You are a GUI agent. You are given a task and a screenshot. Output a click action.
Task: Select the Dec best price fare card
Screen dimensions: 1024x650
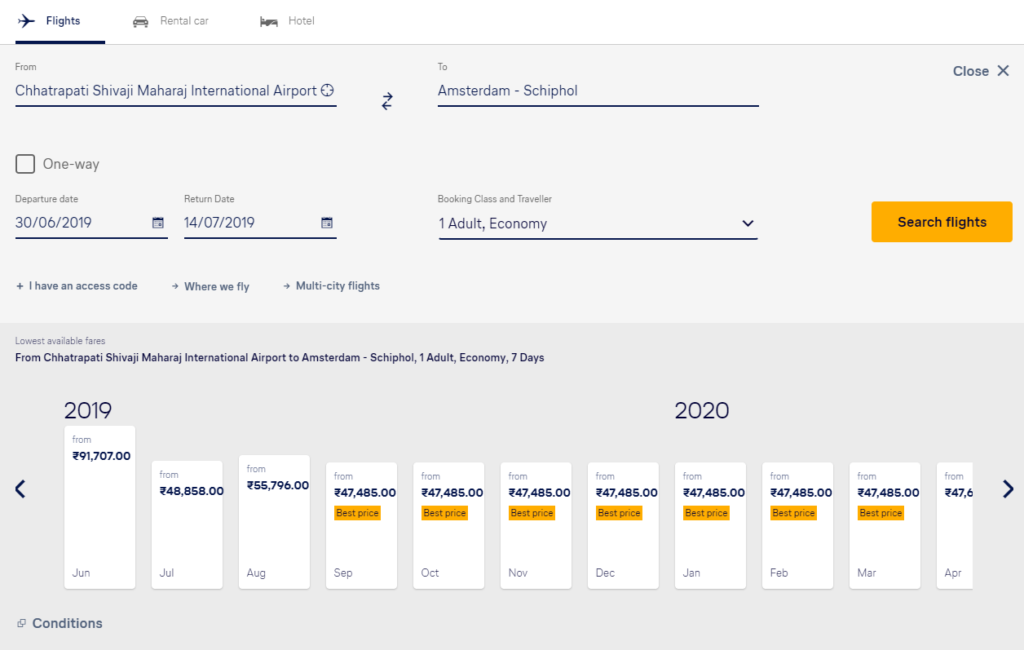(623, 526)
